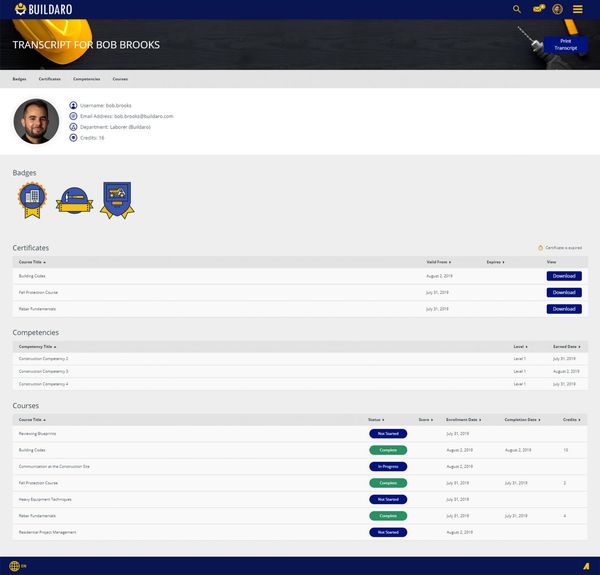Image resolution: width=600 pixels, height=575 pixels.
Task: Open the messages envelope icon
Action: [x=538, y=9]
